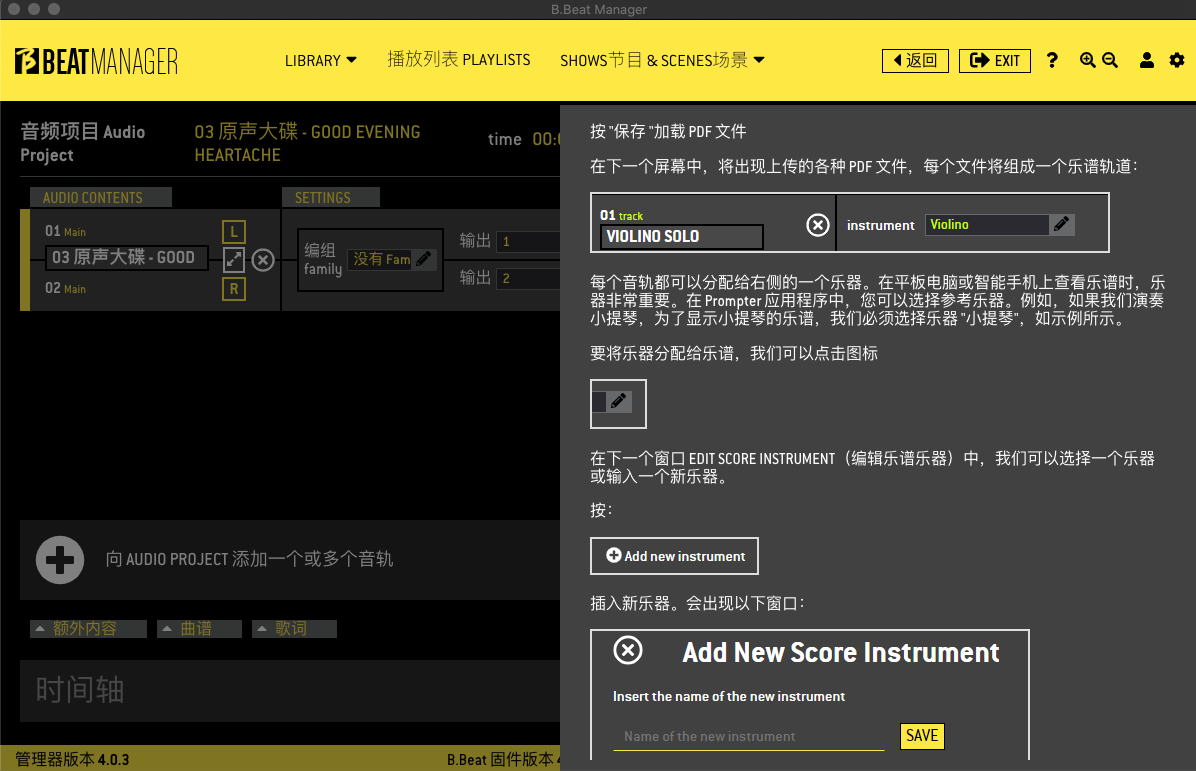Open the 播放列表 PLAYLISTS menu
Image resolution: width=1196 pixels, height=771 pixels.
point(458,59)
